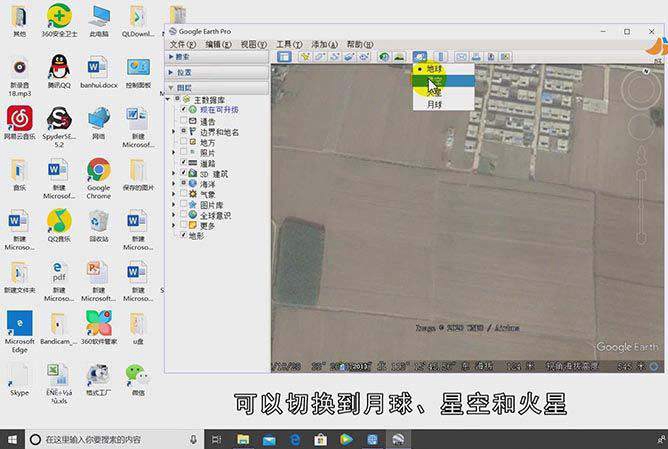Expand the 位置 panel

pos(216,72)
